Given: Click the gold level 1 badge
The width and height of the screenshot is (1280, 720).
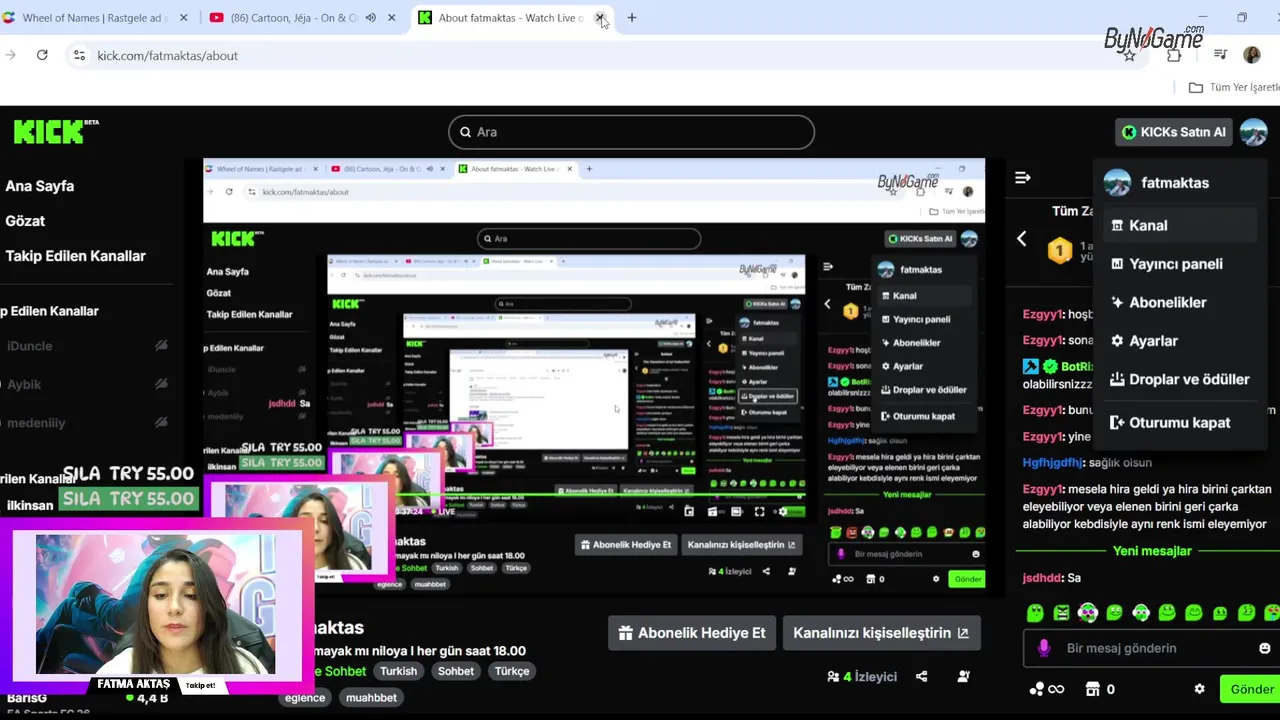Looking at the screenshot, I should pos(1060,251).
